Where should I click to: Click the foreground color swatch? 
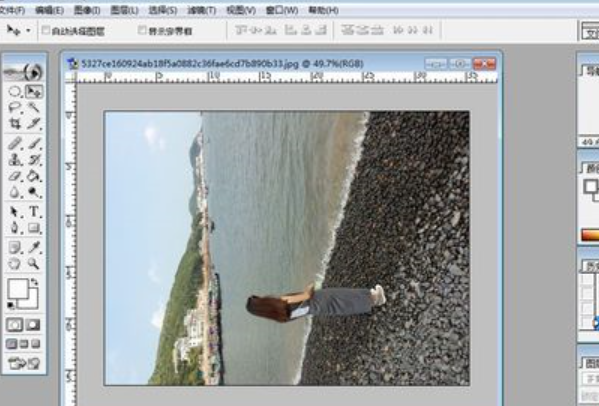(x=18, y=289)
